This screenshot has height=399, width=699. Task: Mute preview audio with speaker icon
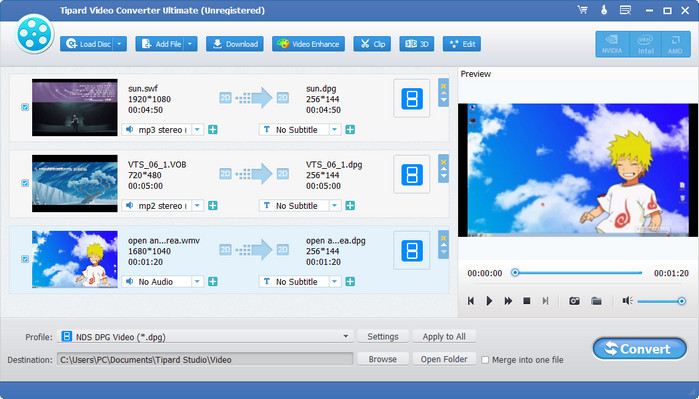click(627, 301)
